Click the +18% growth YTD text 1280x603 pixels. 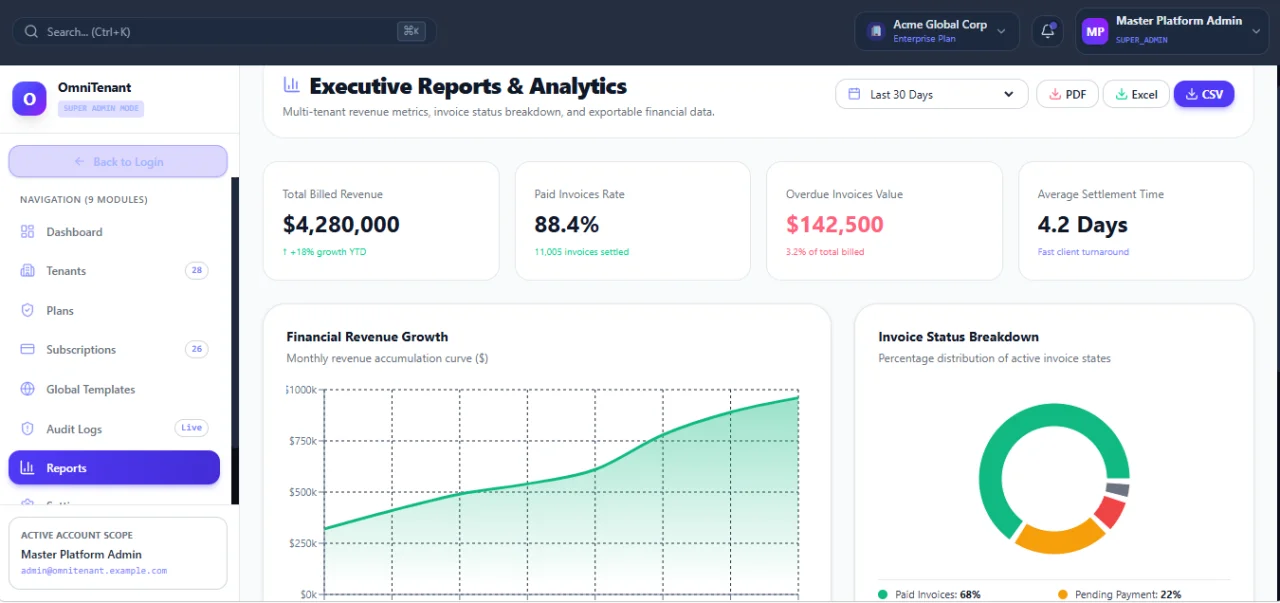(325, 252)
